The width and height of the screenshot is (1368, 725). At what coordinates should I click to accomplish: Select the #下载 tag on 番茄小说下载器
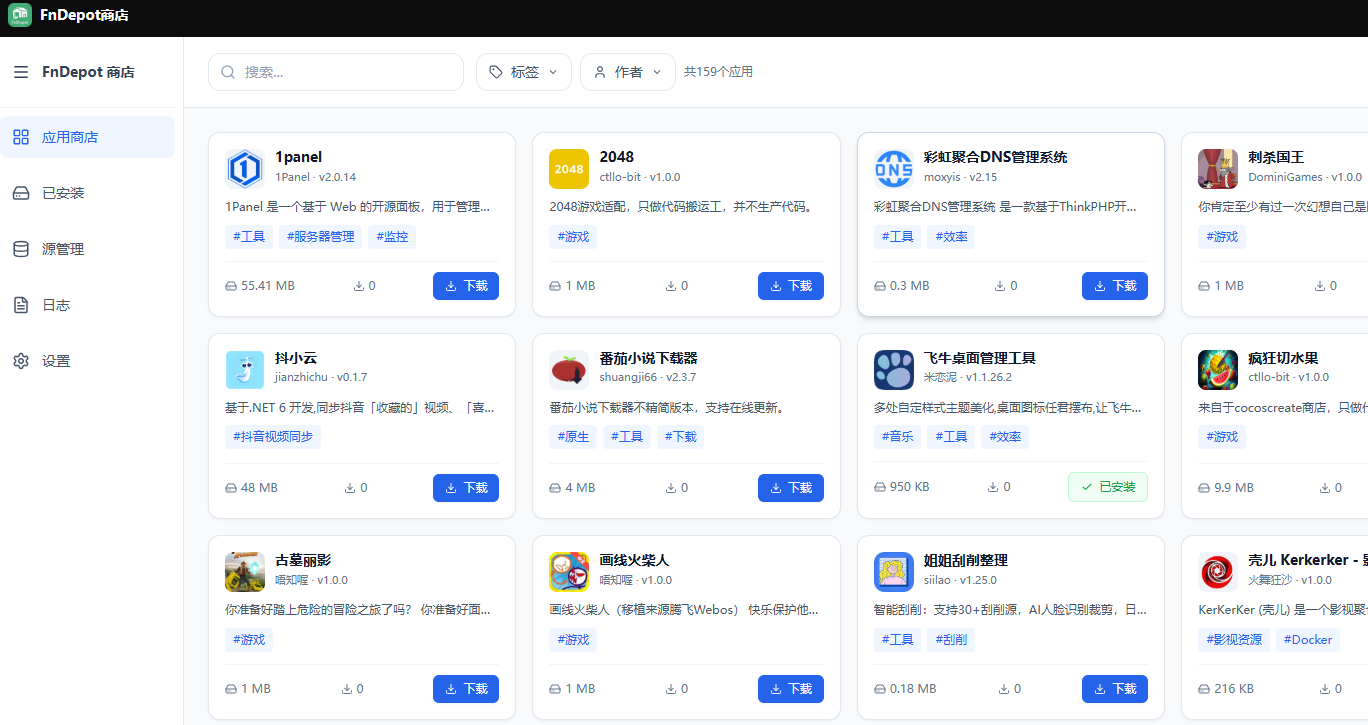tap(681, 437)
